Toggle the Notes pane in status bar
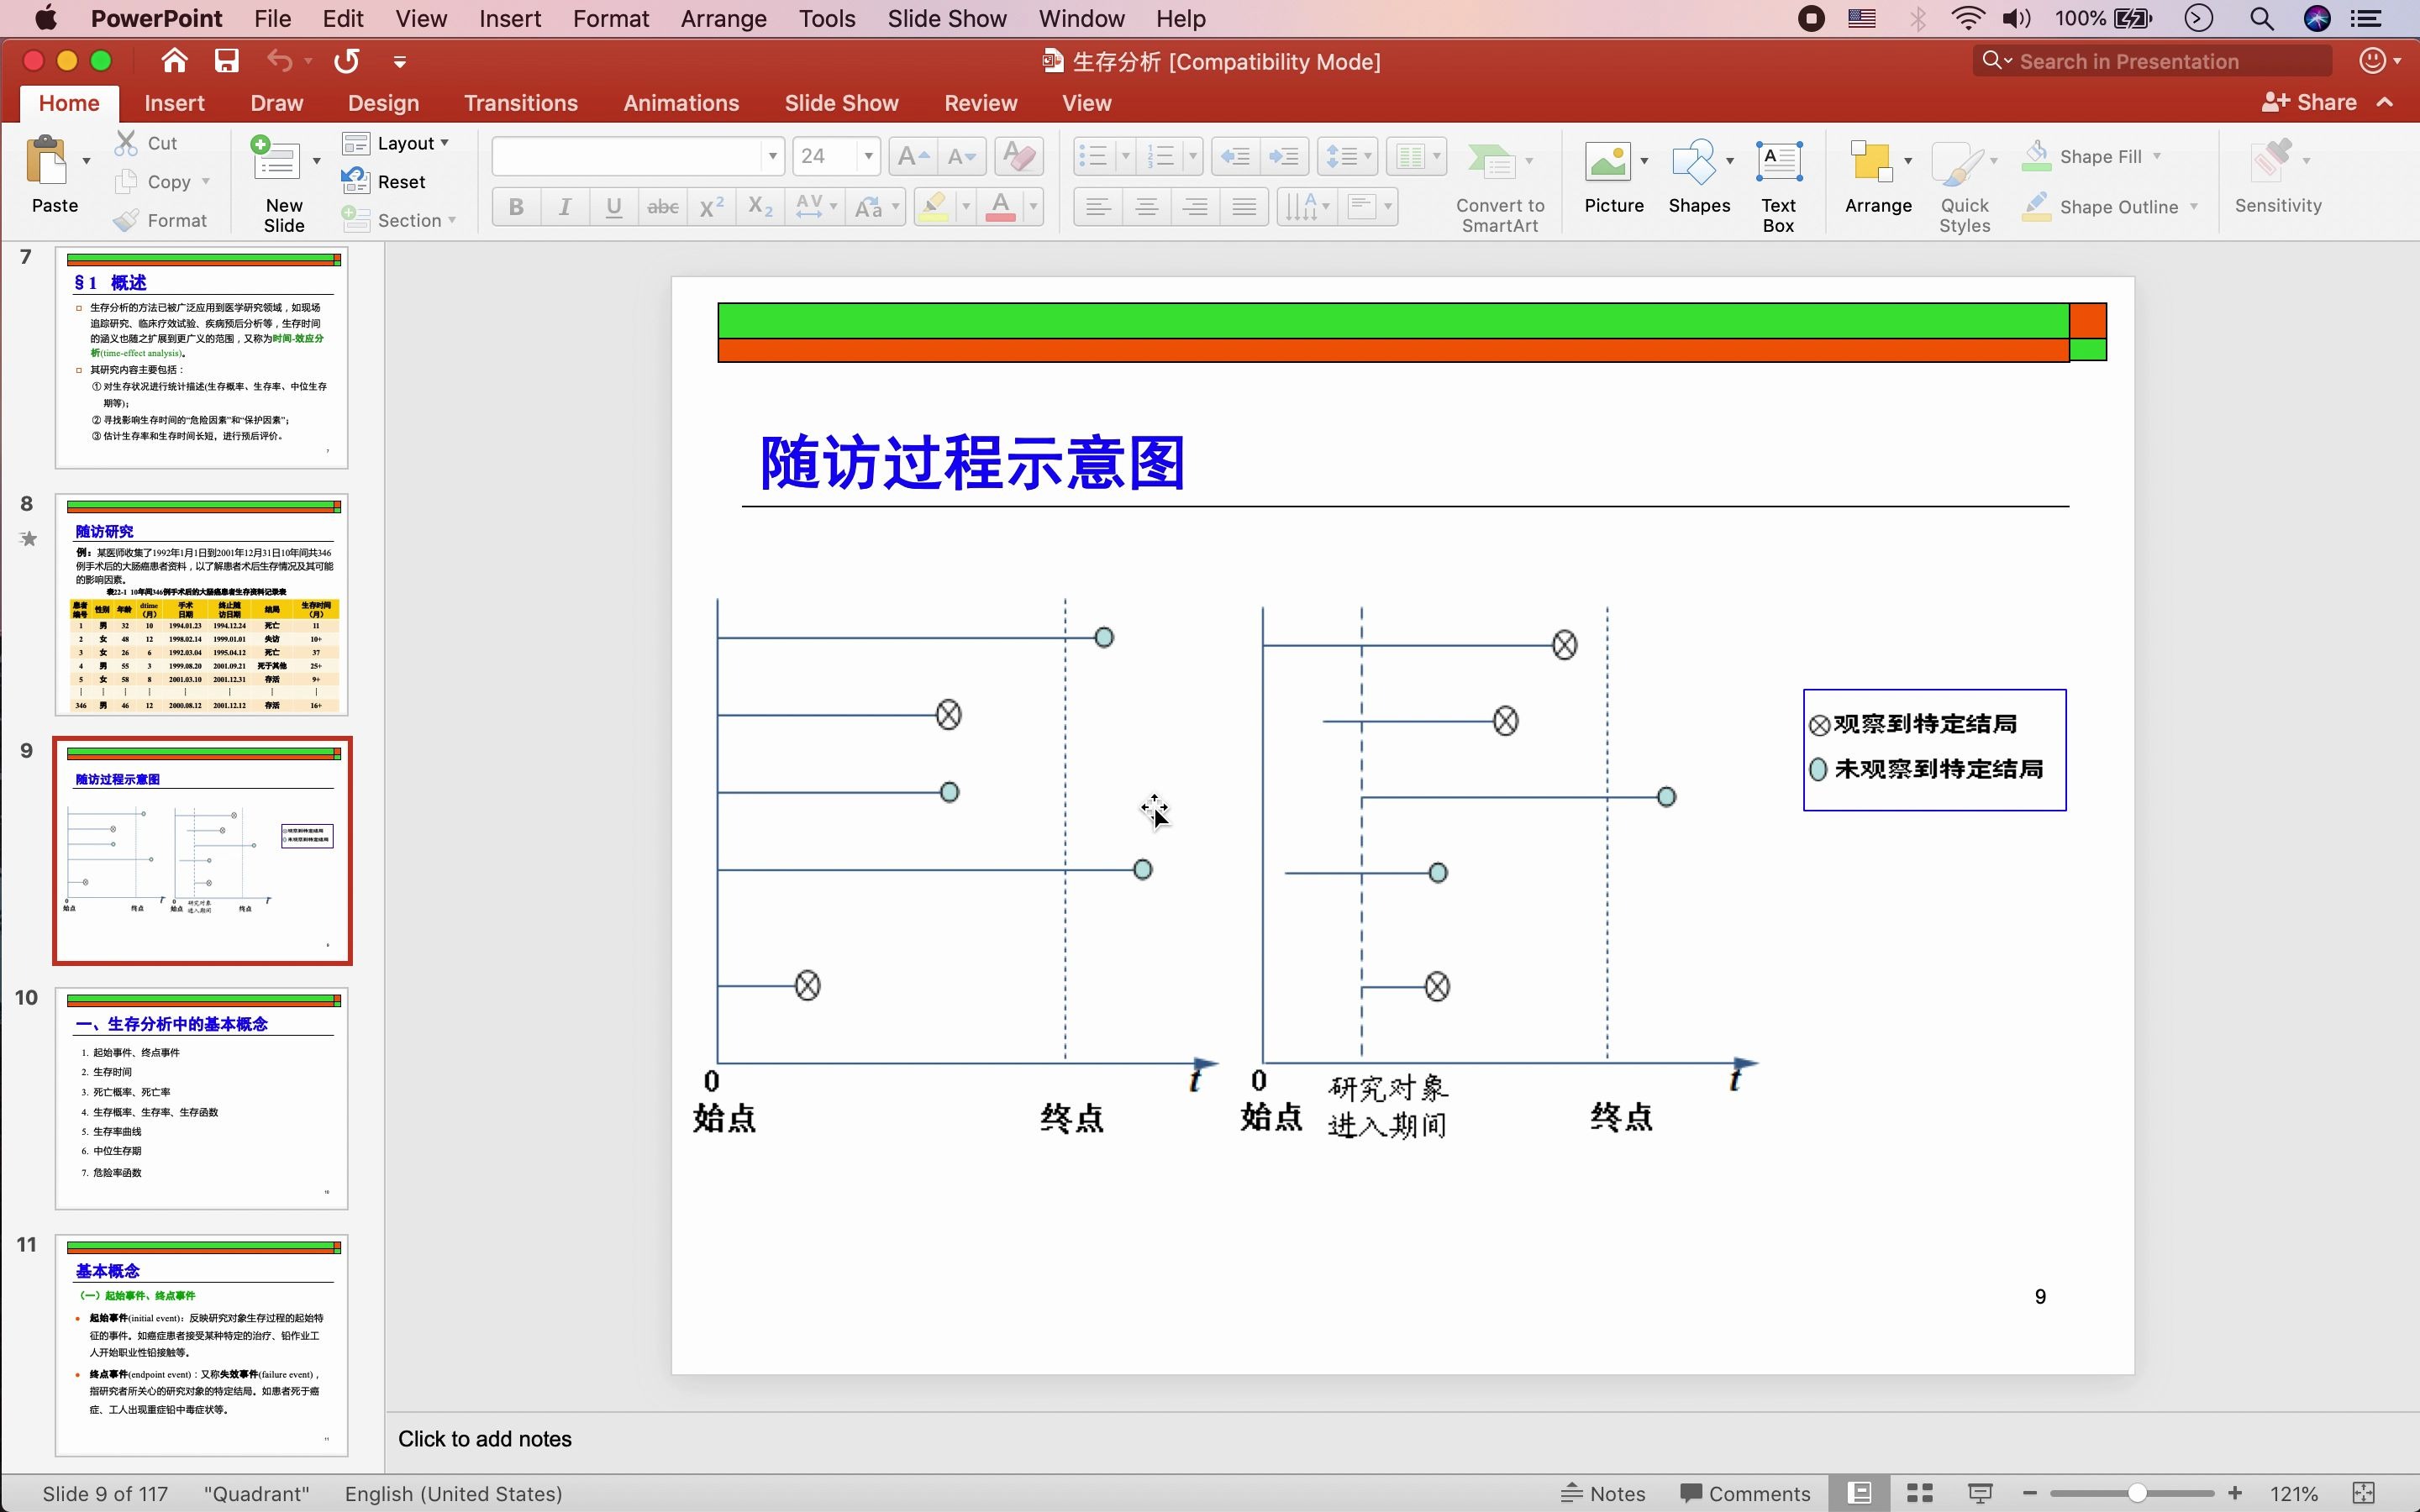The image size is (2420, 1512). pos(1603,1493)
